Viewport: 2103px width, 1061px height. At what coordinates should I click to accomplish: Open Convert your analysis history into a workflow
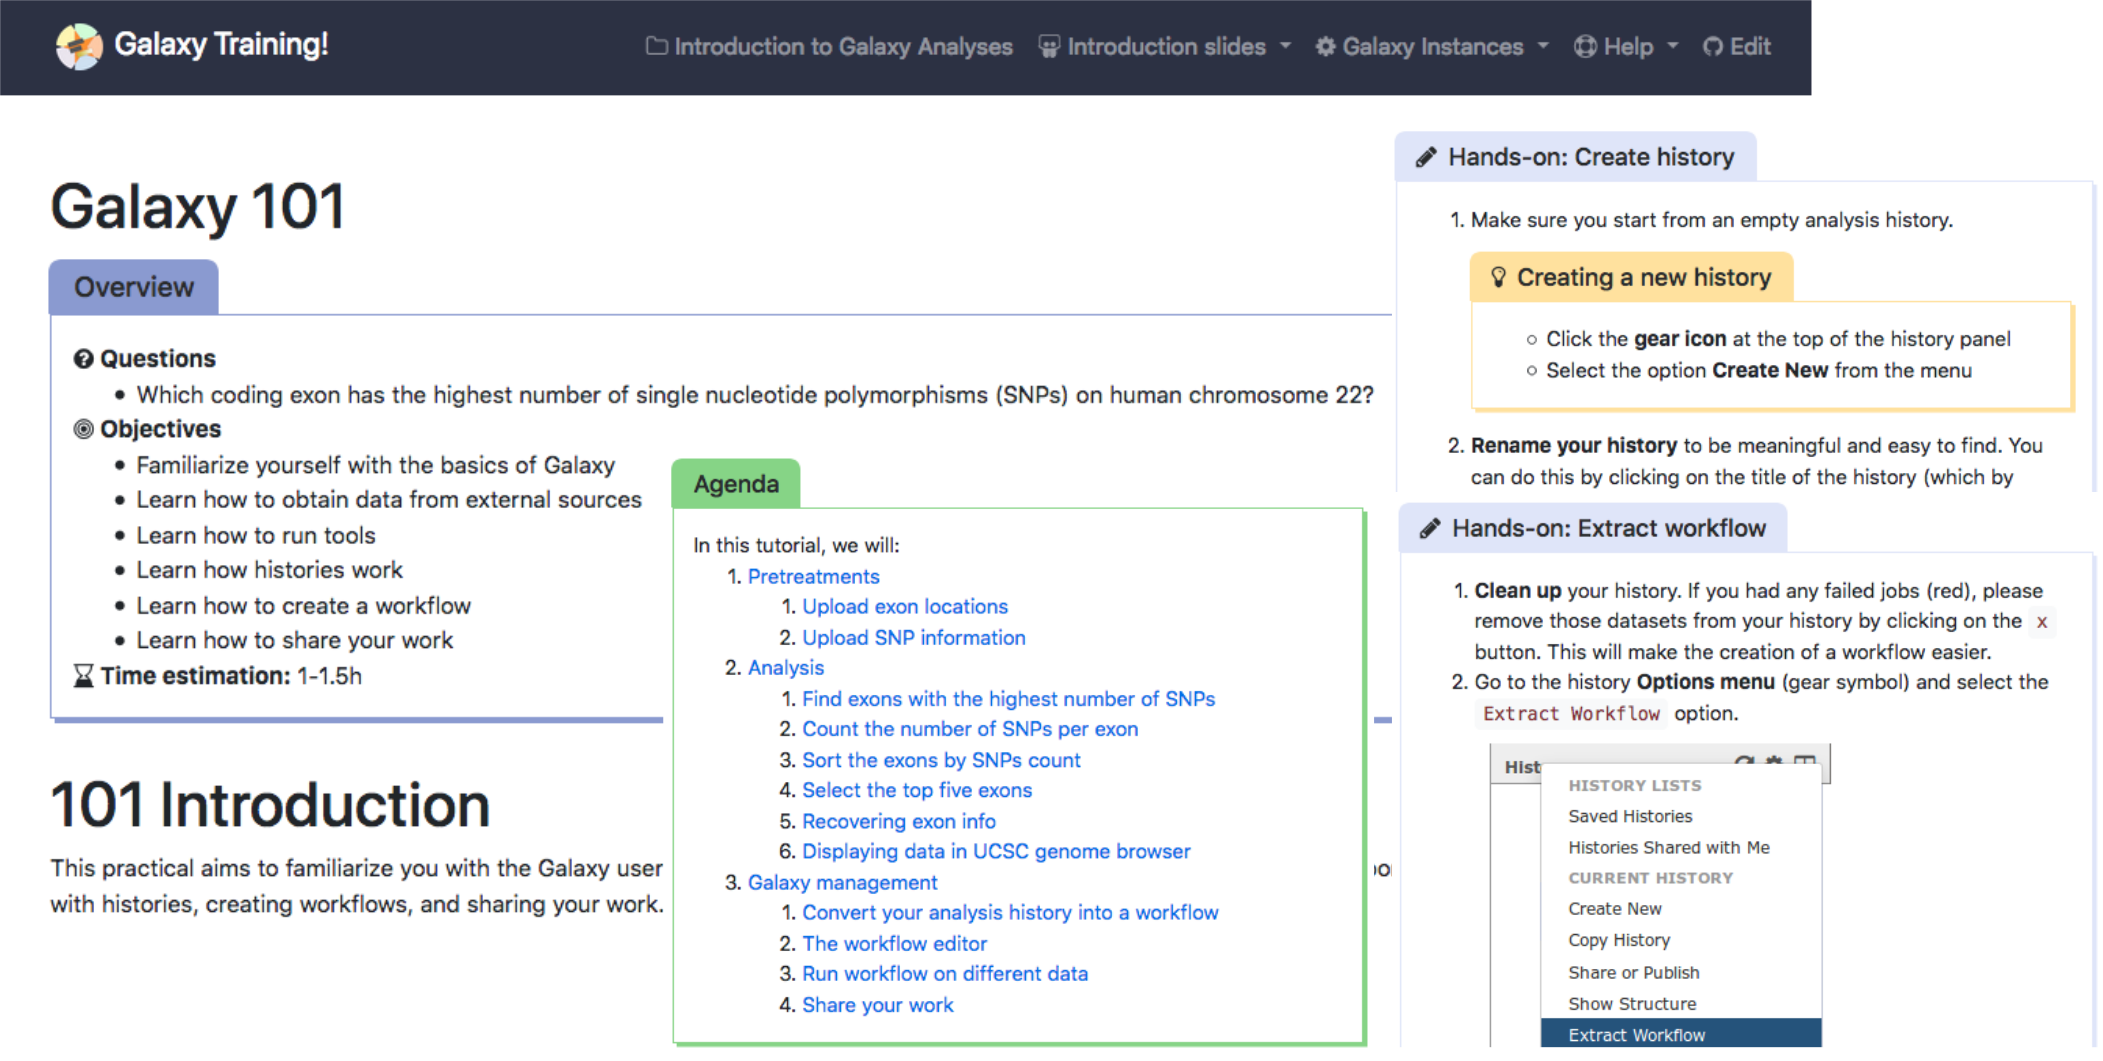point(1010,913)
